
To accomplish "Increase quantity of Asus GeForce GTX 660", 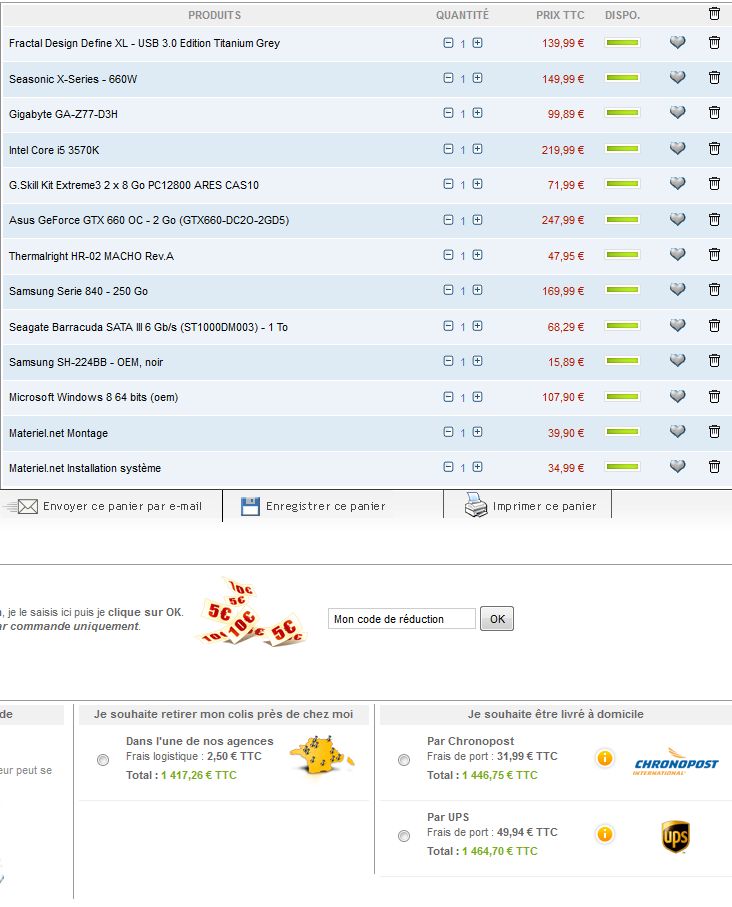I will pos(477,220).
